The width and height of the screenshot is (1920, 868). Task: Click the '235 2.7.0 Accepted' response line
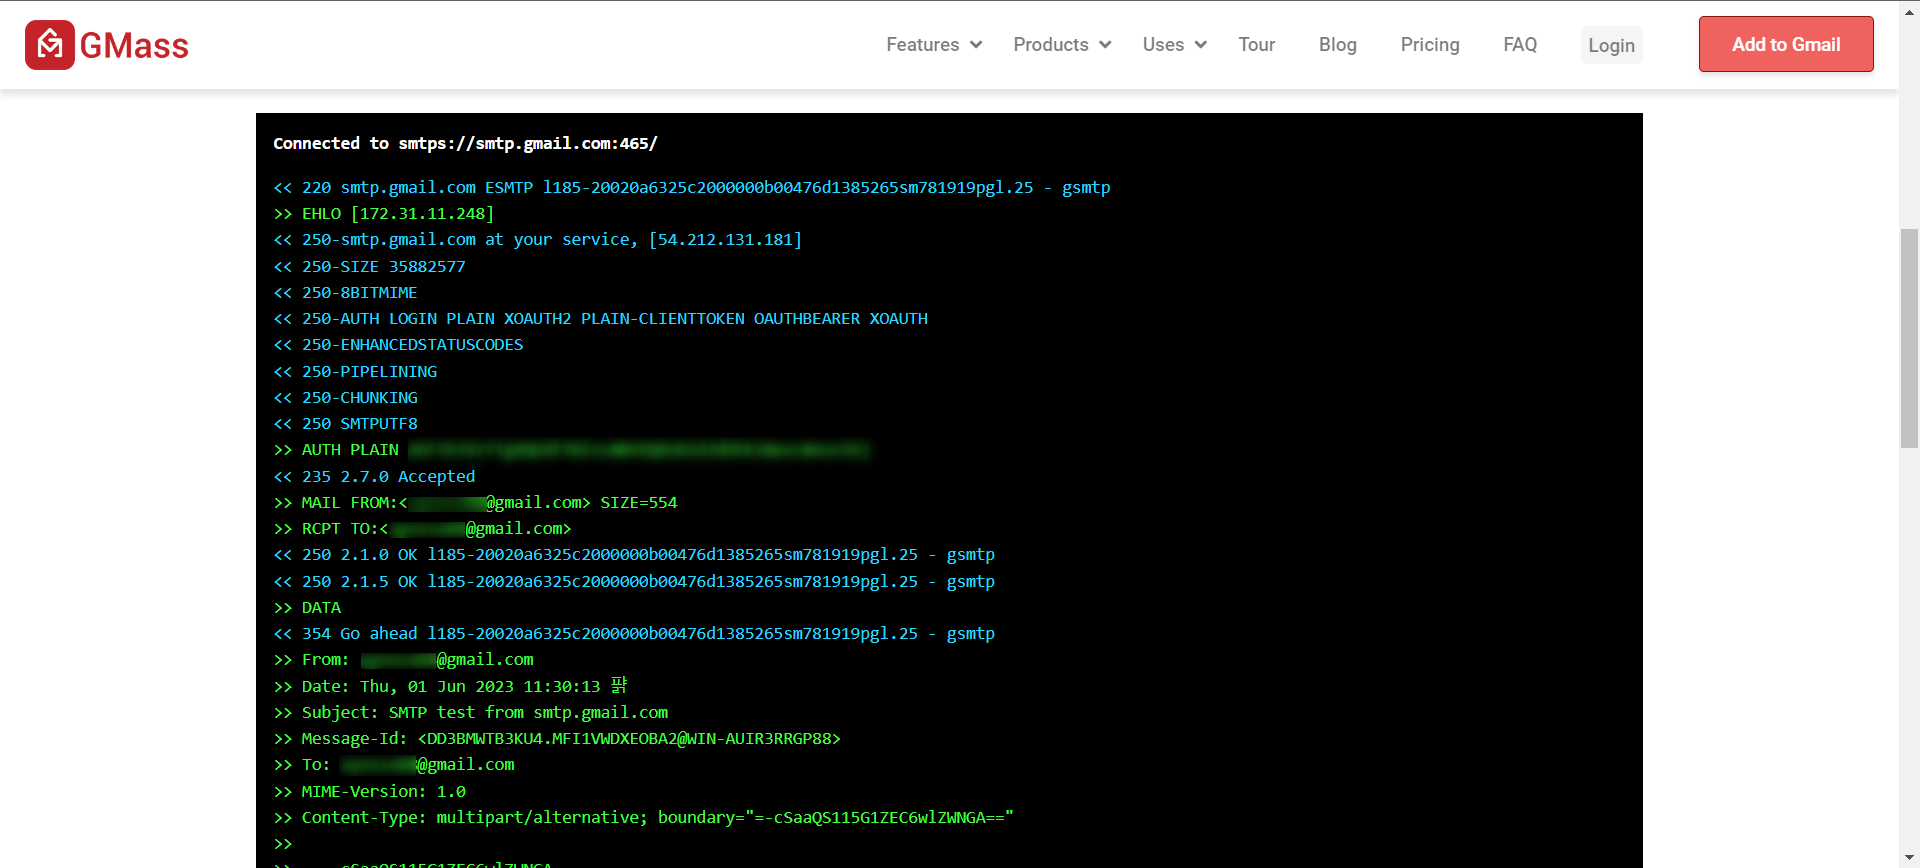coord(388,477)
